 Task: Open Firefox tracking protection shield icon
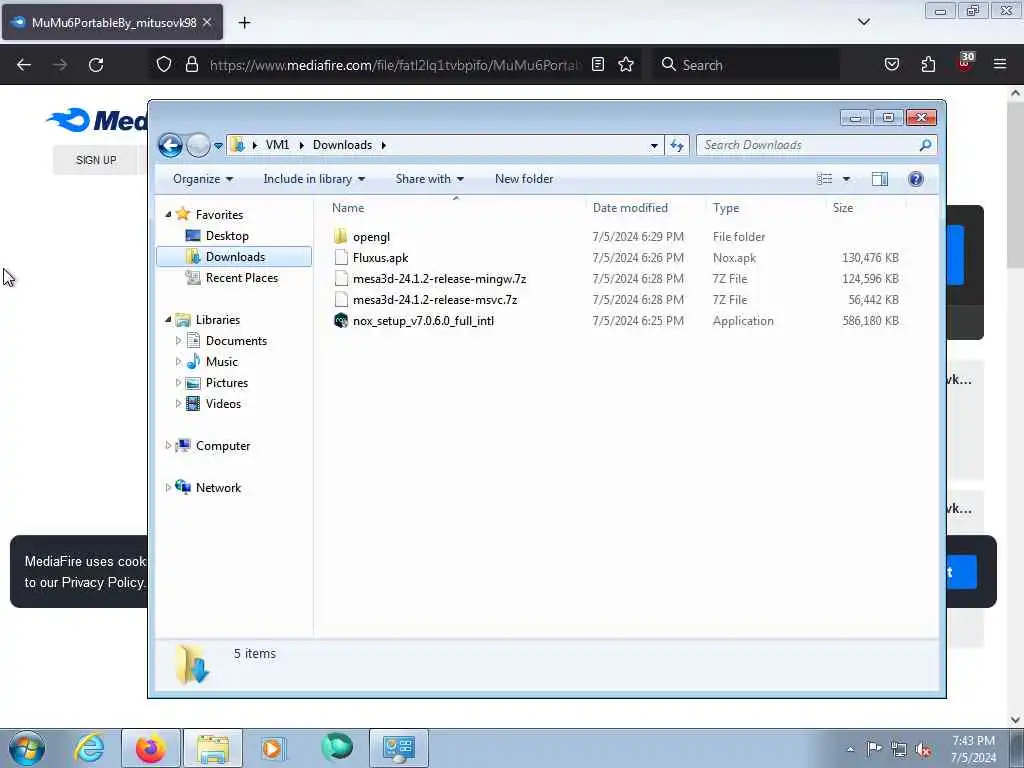164,65
